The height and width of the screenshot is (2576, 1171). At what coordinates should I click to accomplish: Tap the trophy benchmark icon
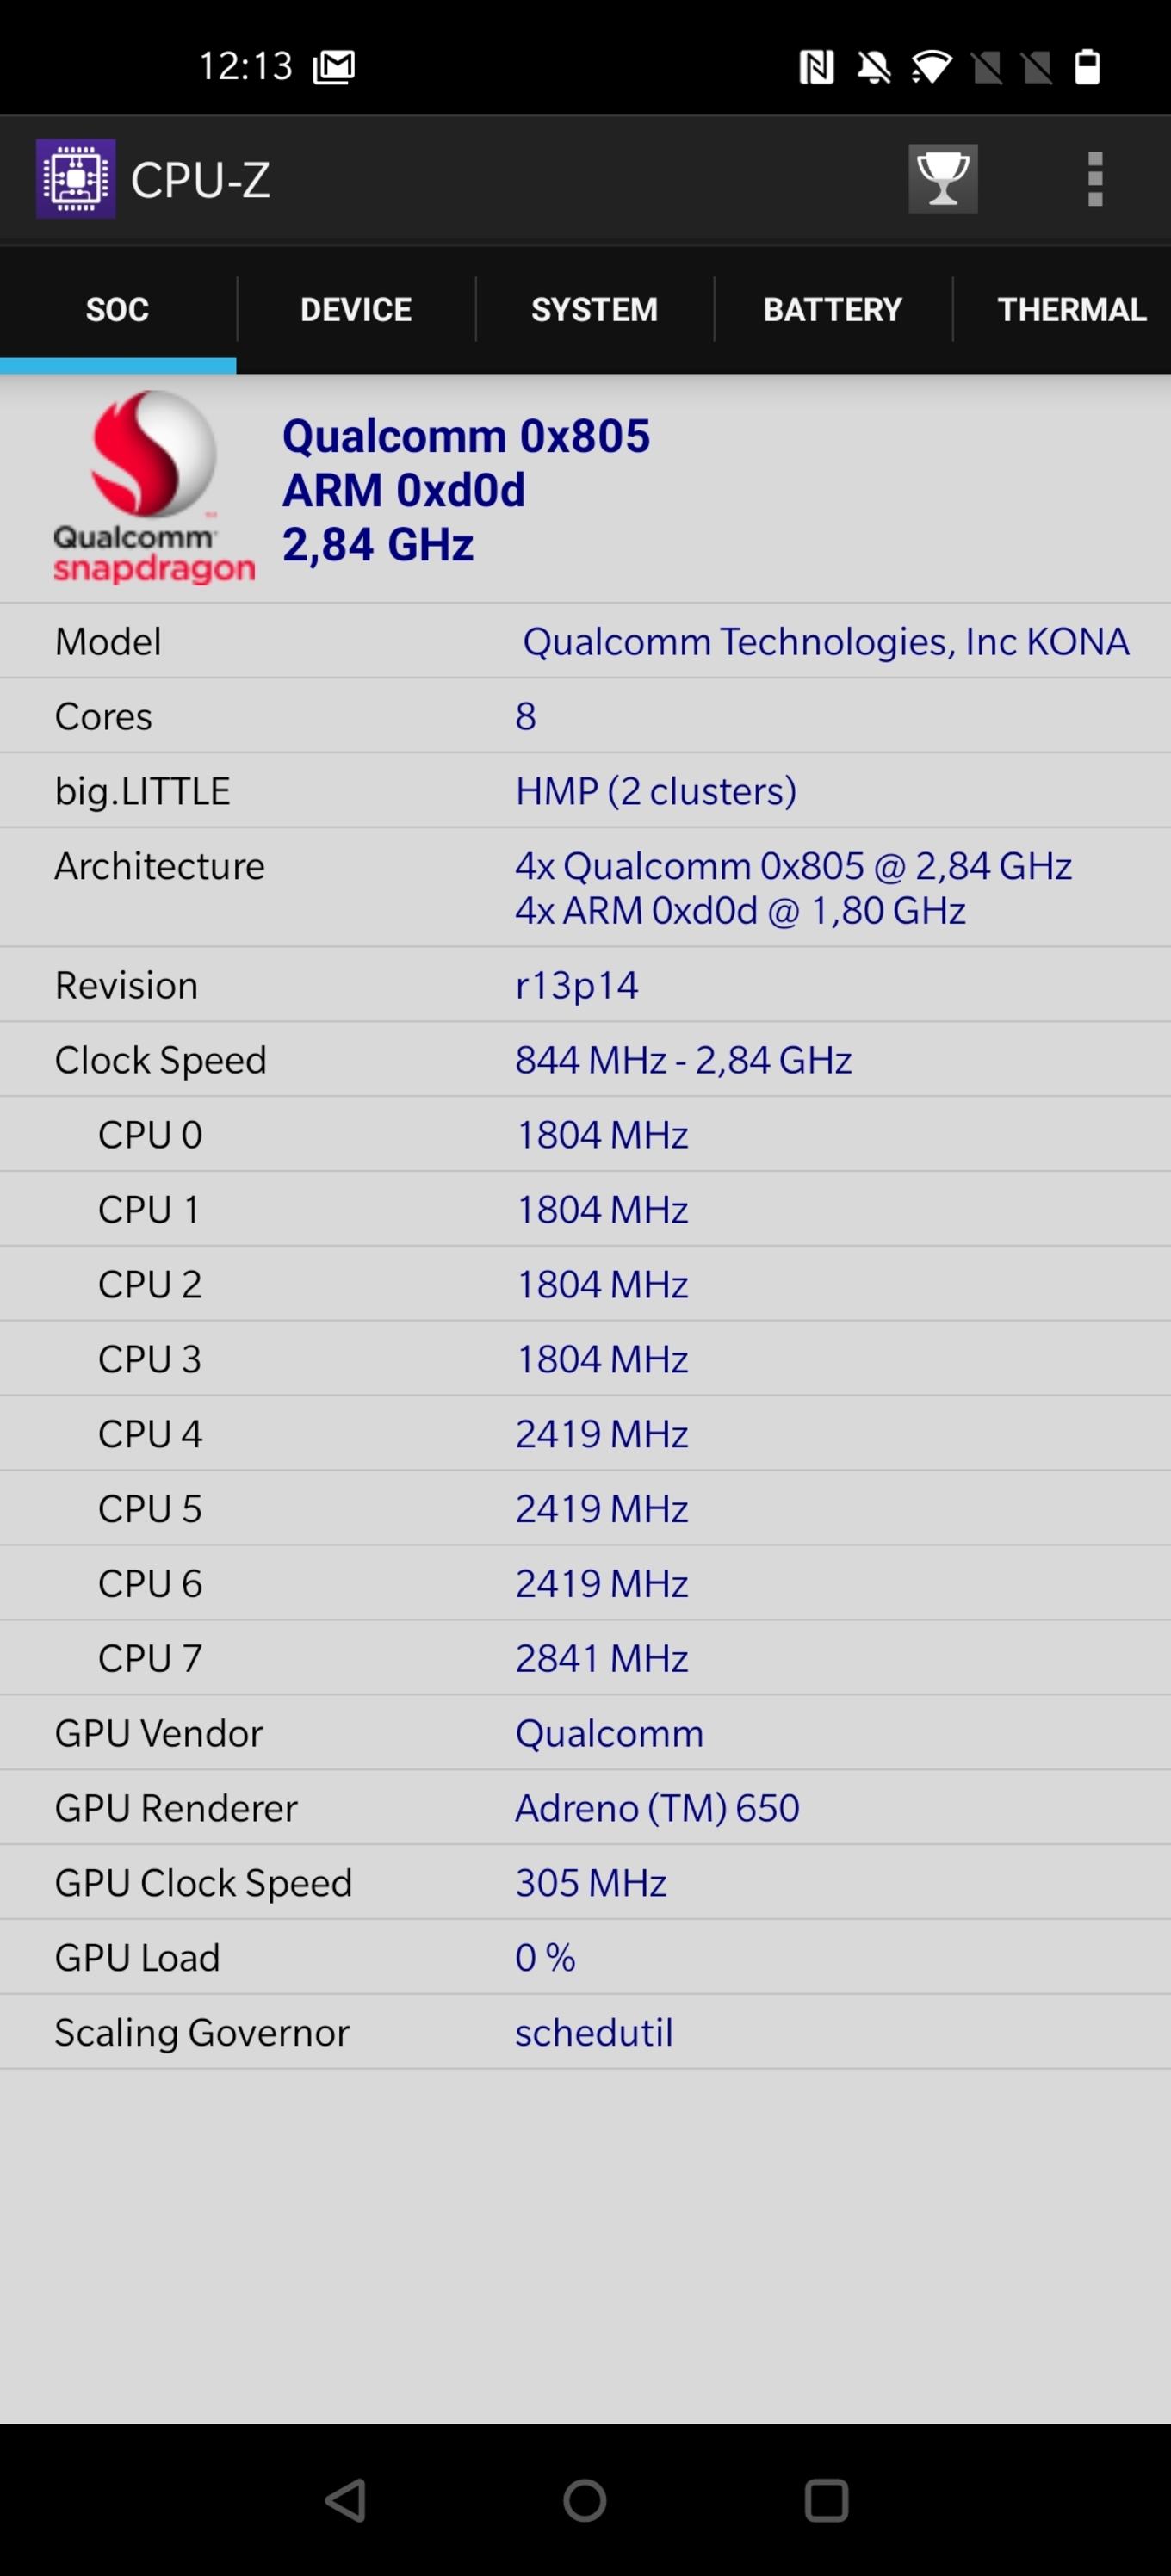[x=942, y=179]
